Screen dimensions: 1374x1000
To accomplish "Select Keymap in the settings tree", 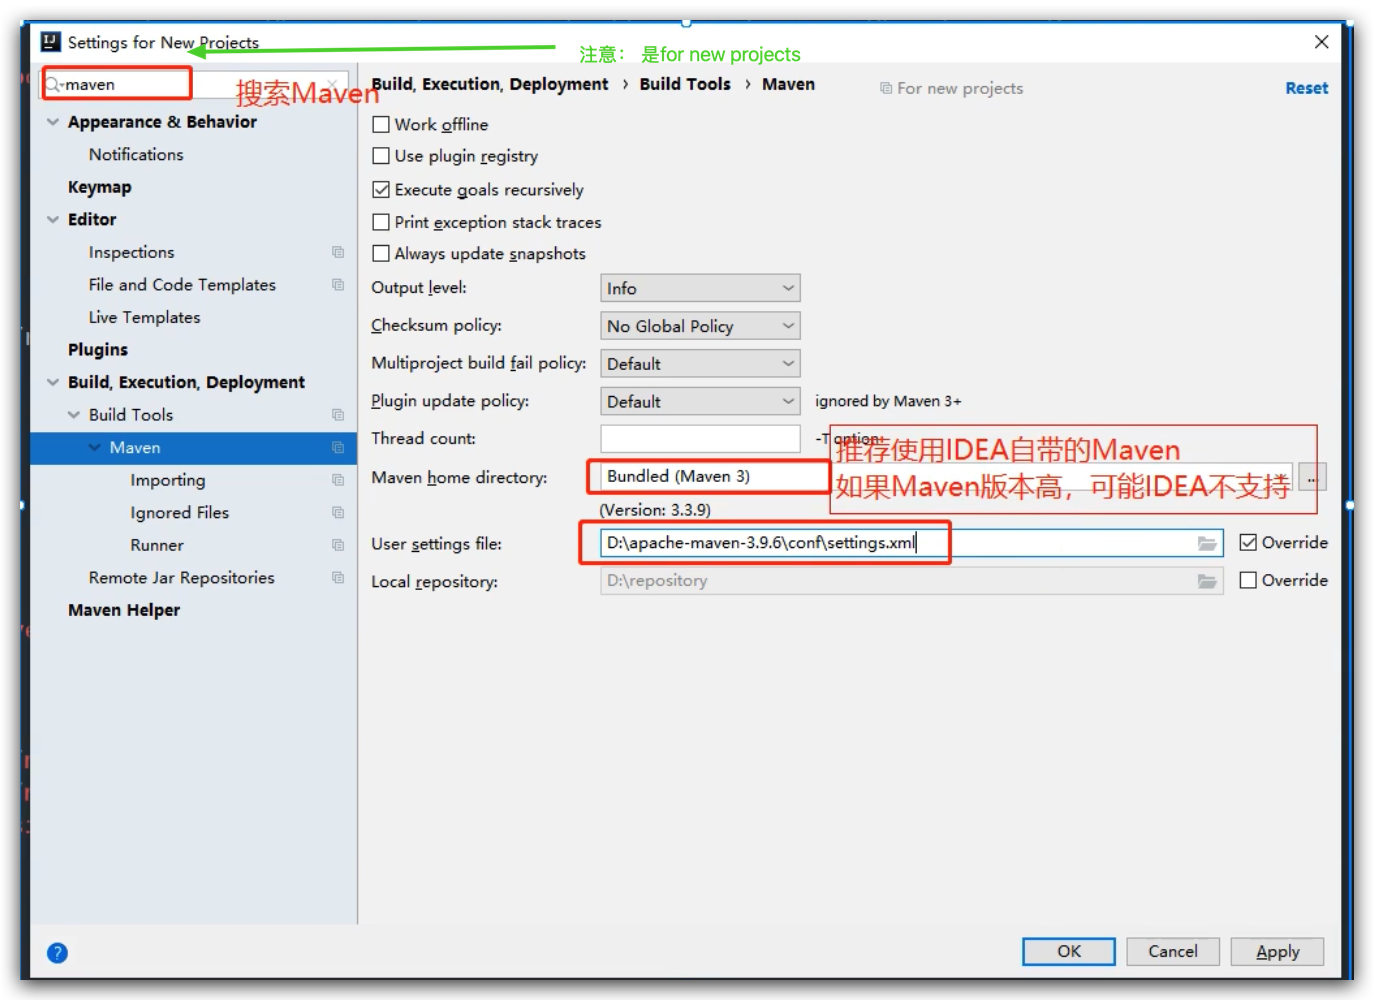I will 99,187.
